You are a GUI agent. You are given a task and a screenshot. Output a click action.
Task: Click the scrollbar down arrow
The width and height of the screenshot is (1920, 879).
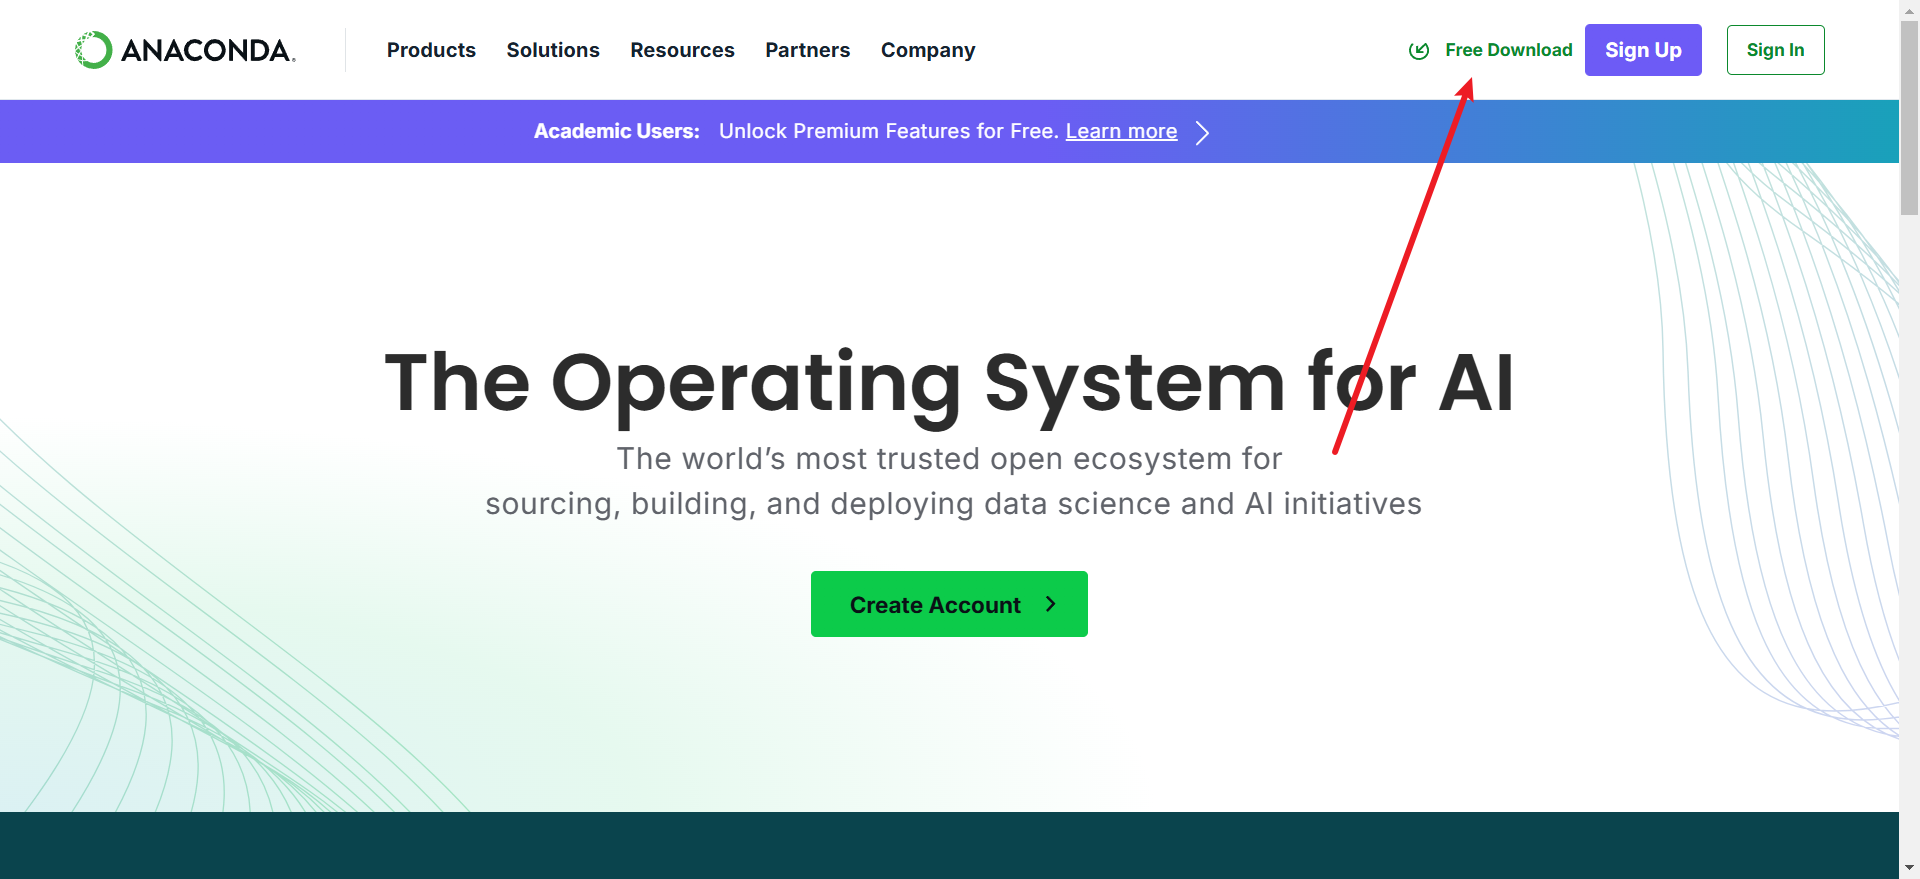pos(1909,868)
